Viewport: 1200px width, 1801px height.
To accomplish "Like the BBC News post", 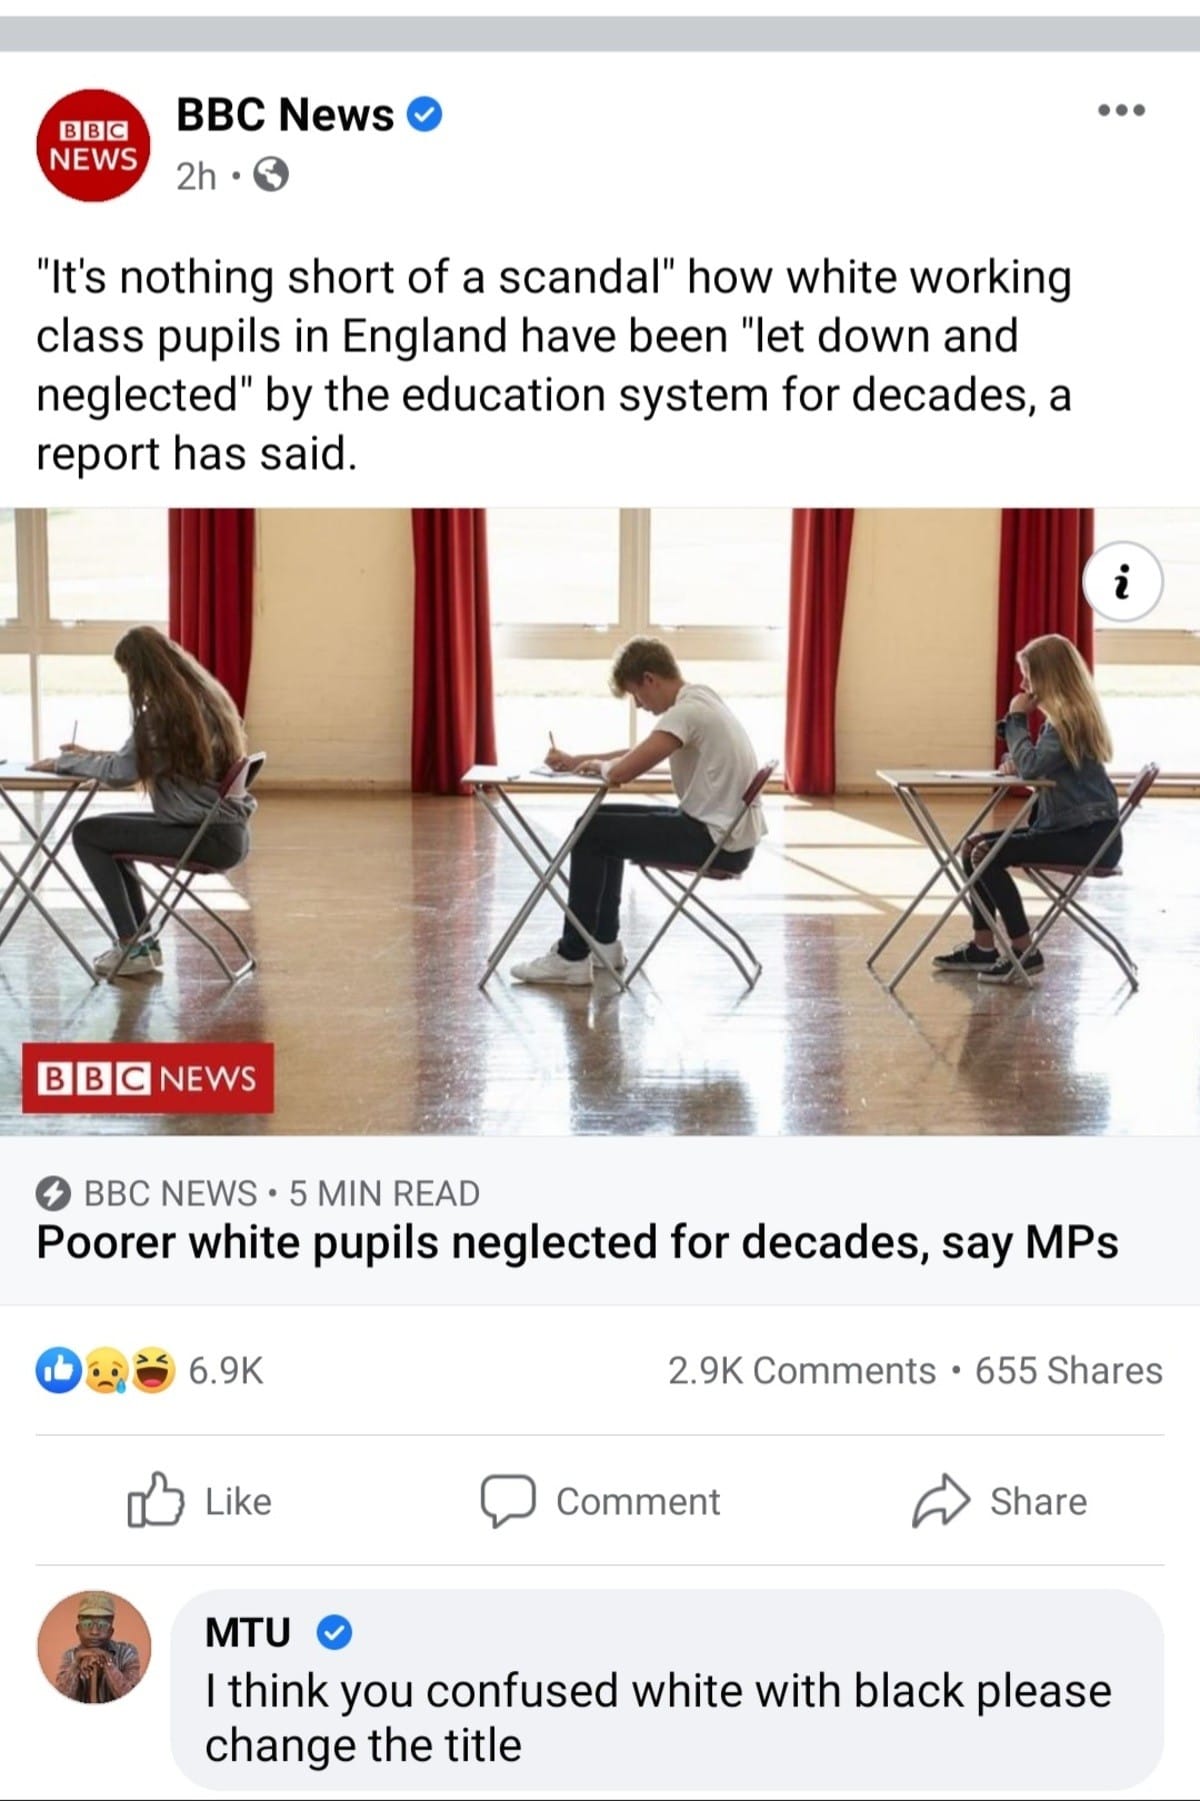I will [200, 1501].
